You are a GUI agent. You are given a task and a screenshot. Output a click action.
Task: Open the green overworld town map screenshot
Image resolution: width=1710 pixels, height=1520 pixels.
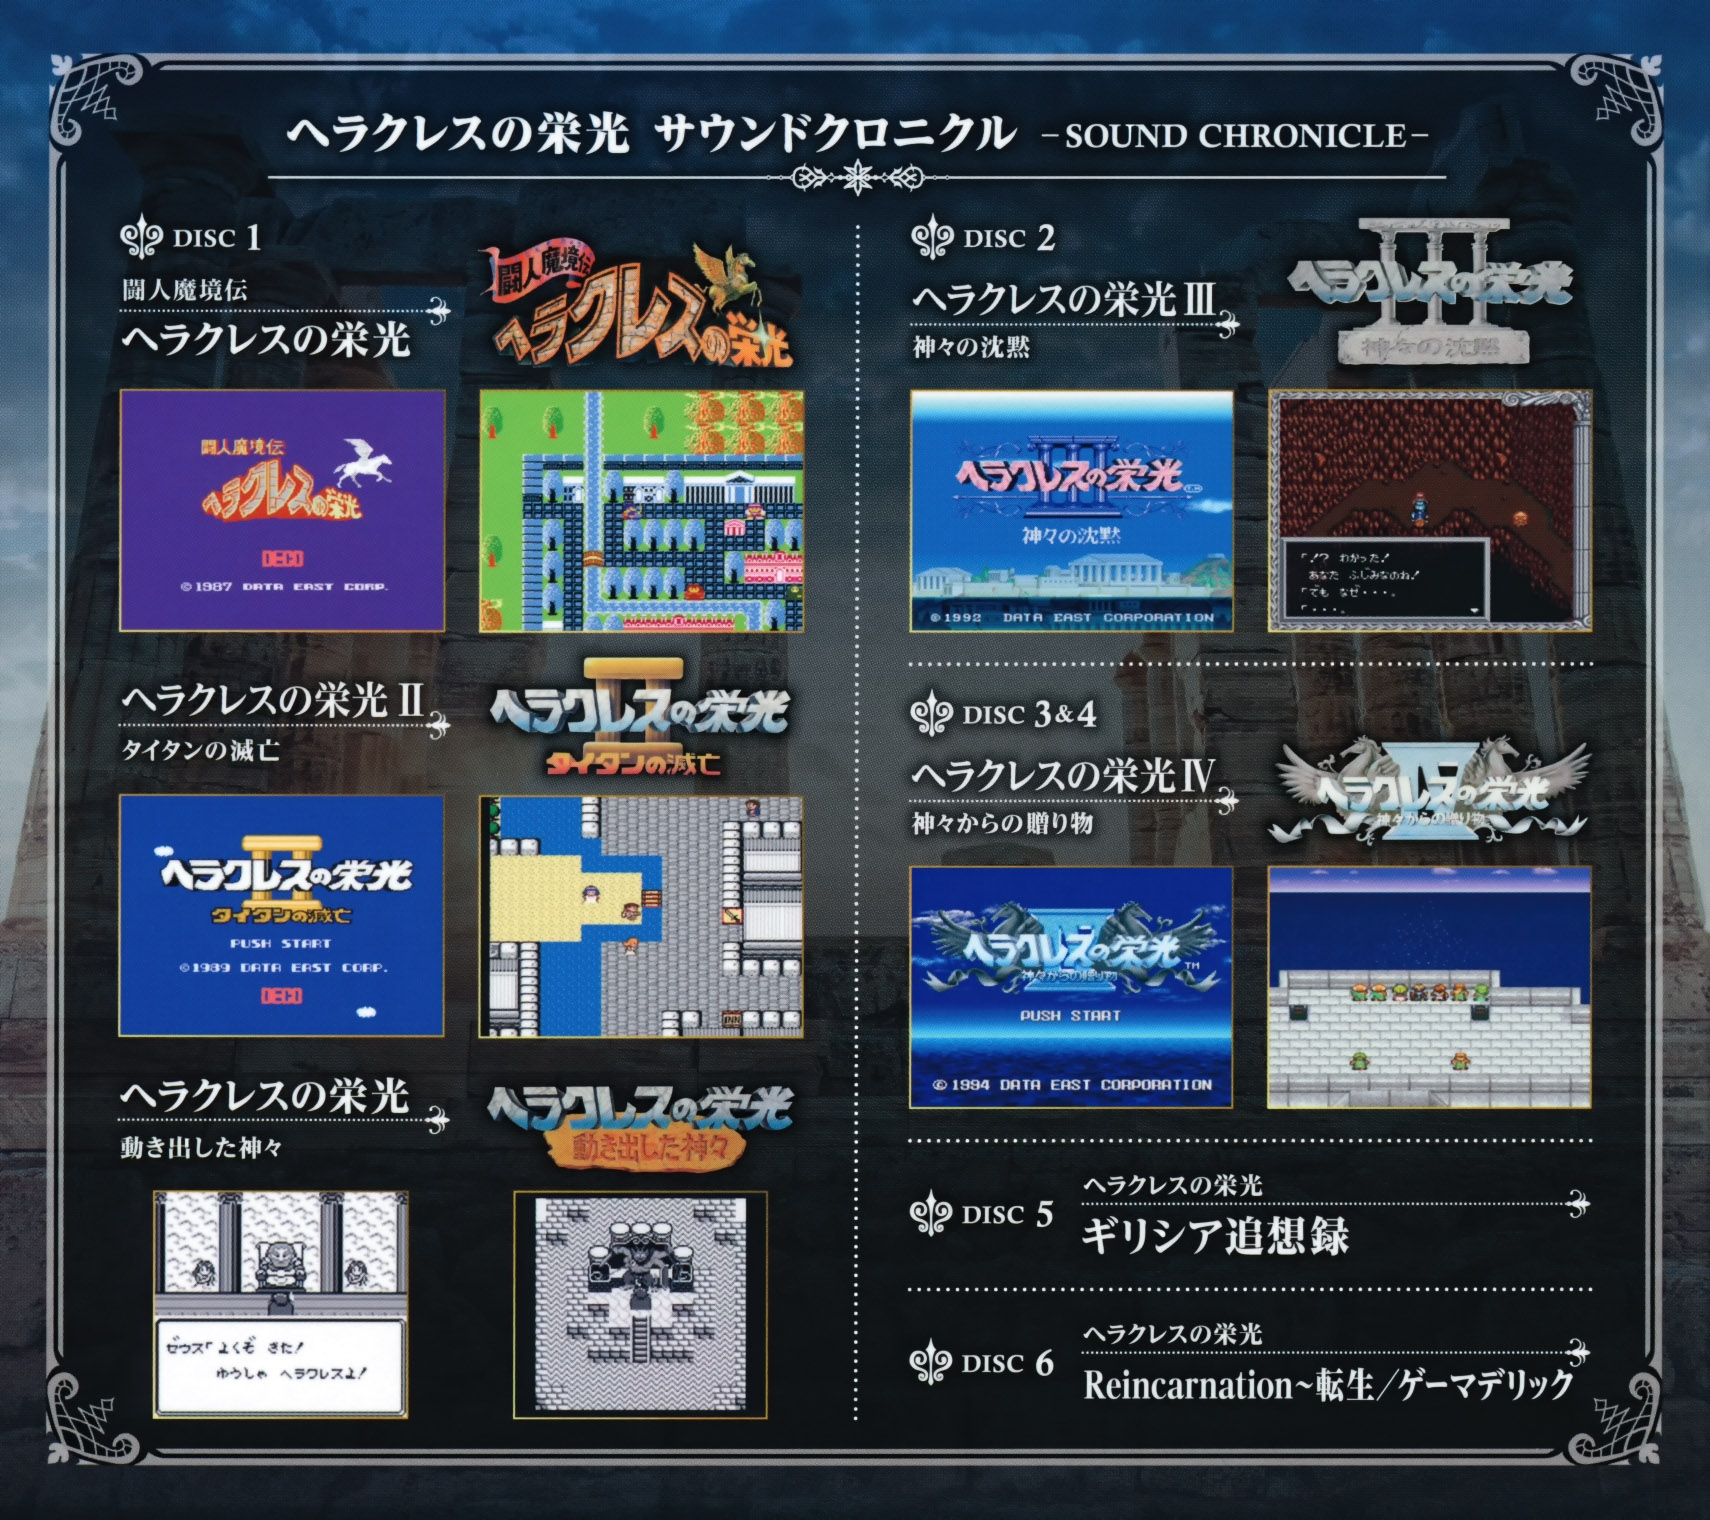point(641,511)
